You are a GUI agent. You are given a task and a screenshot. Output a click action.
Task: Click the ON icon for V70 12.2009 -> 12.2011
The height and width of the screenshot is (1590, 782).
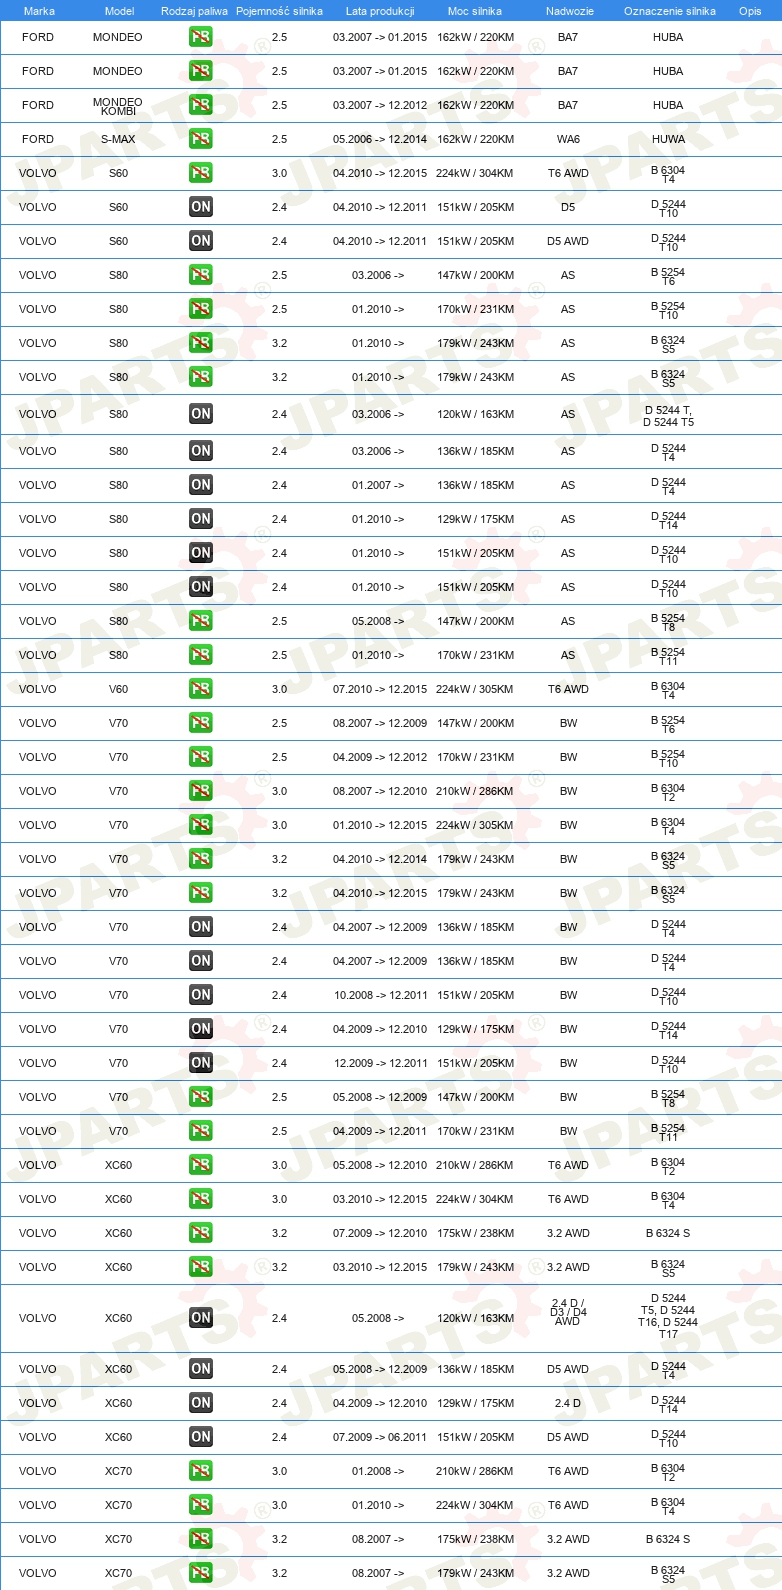201,1063
